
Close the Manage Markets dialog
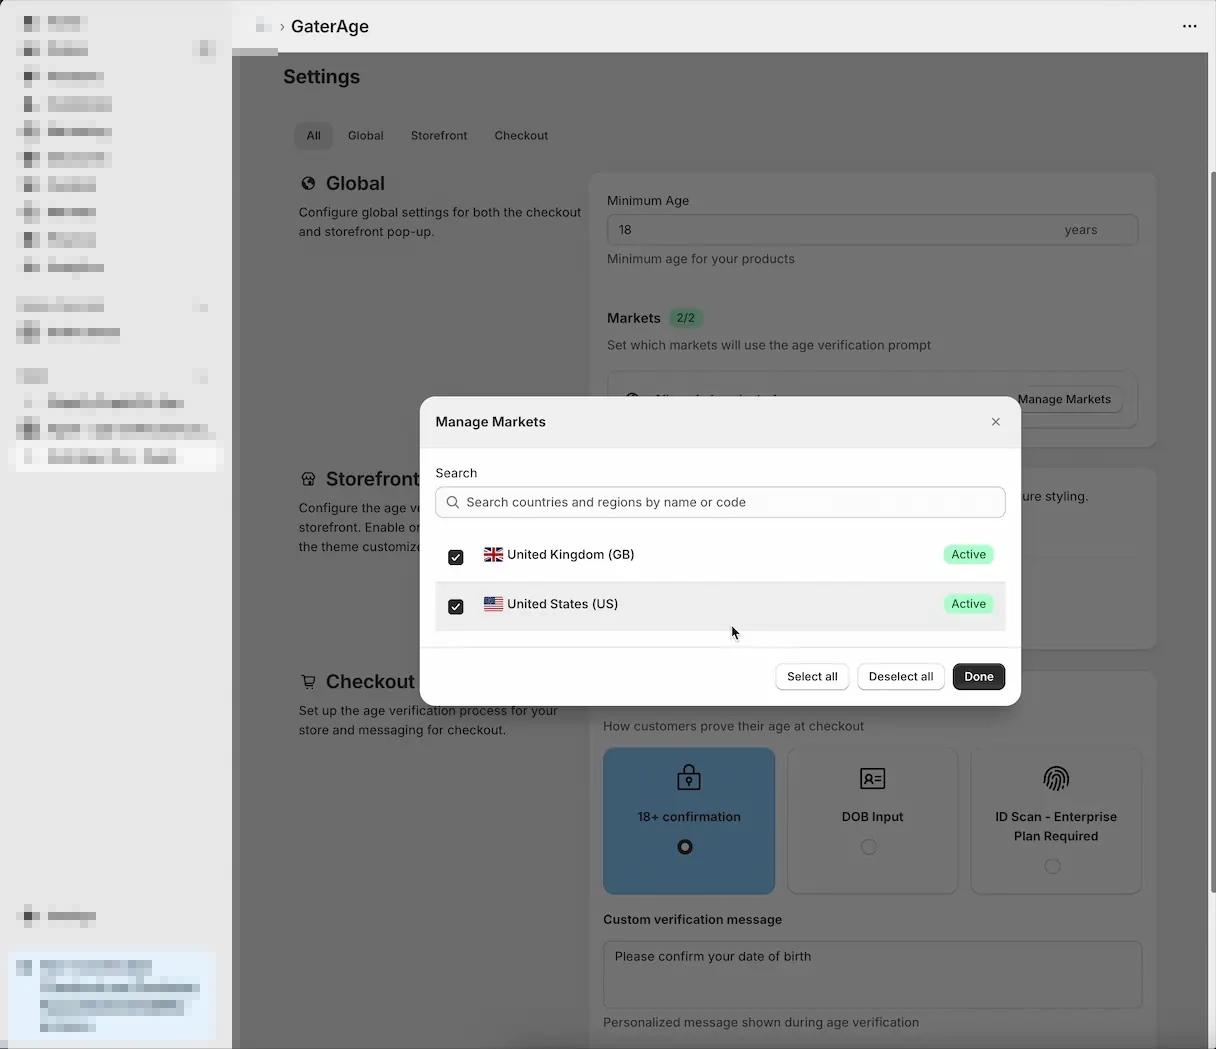click(995, 422)
